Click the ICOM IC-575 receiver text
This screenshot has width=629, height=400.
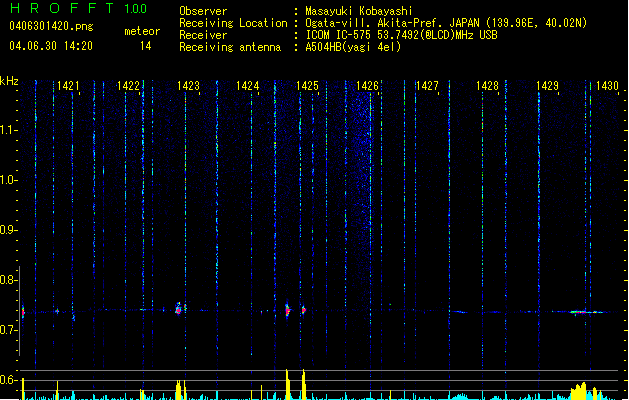(x=401, y=35)
